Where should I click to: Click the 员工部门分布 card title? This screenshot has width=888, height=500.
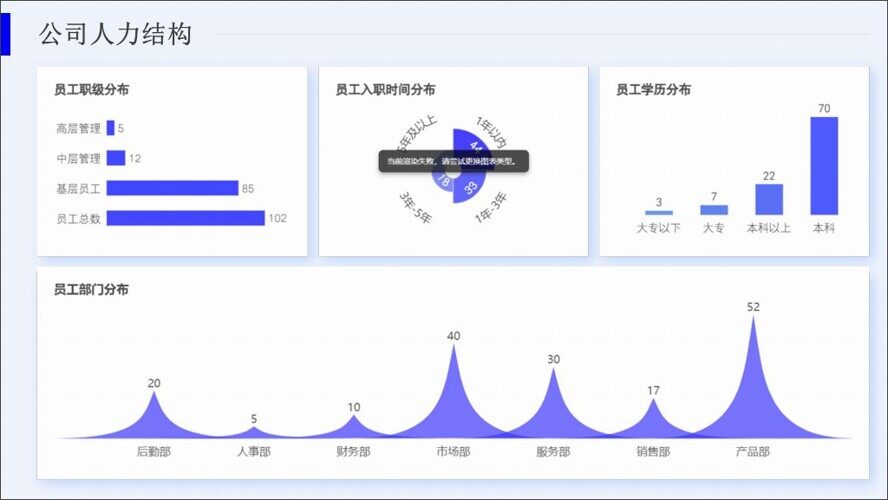pos(91,289)
